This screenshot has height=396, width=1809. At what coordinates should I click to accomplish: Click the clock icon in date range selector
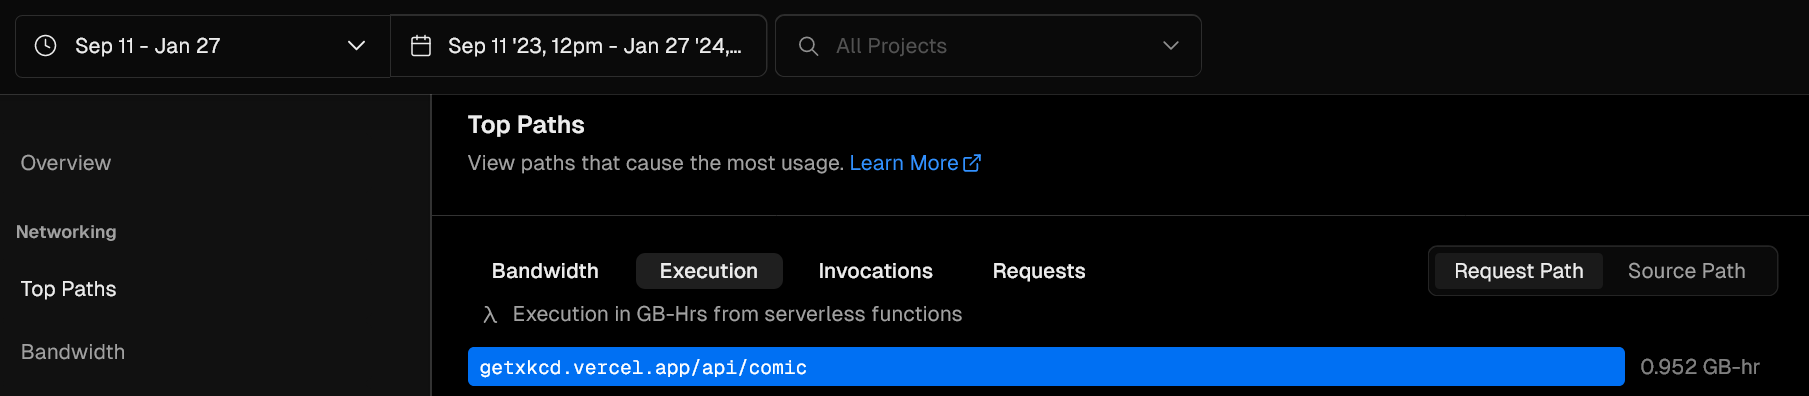coord(45,46)
